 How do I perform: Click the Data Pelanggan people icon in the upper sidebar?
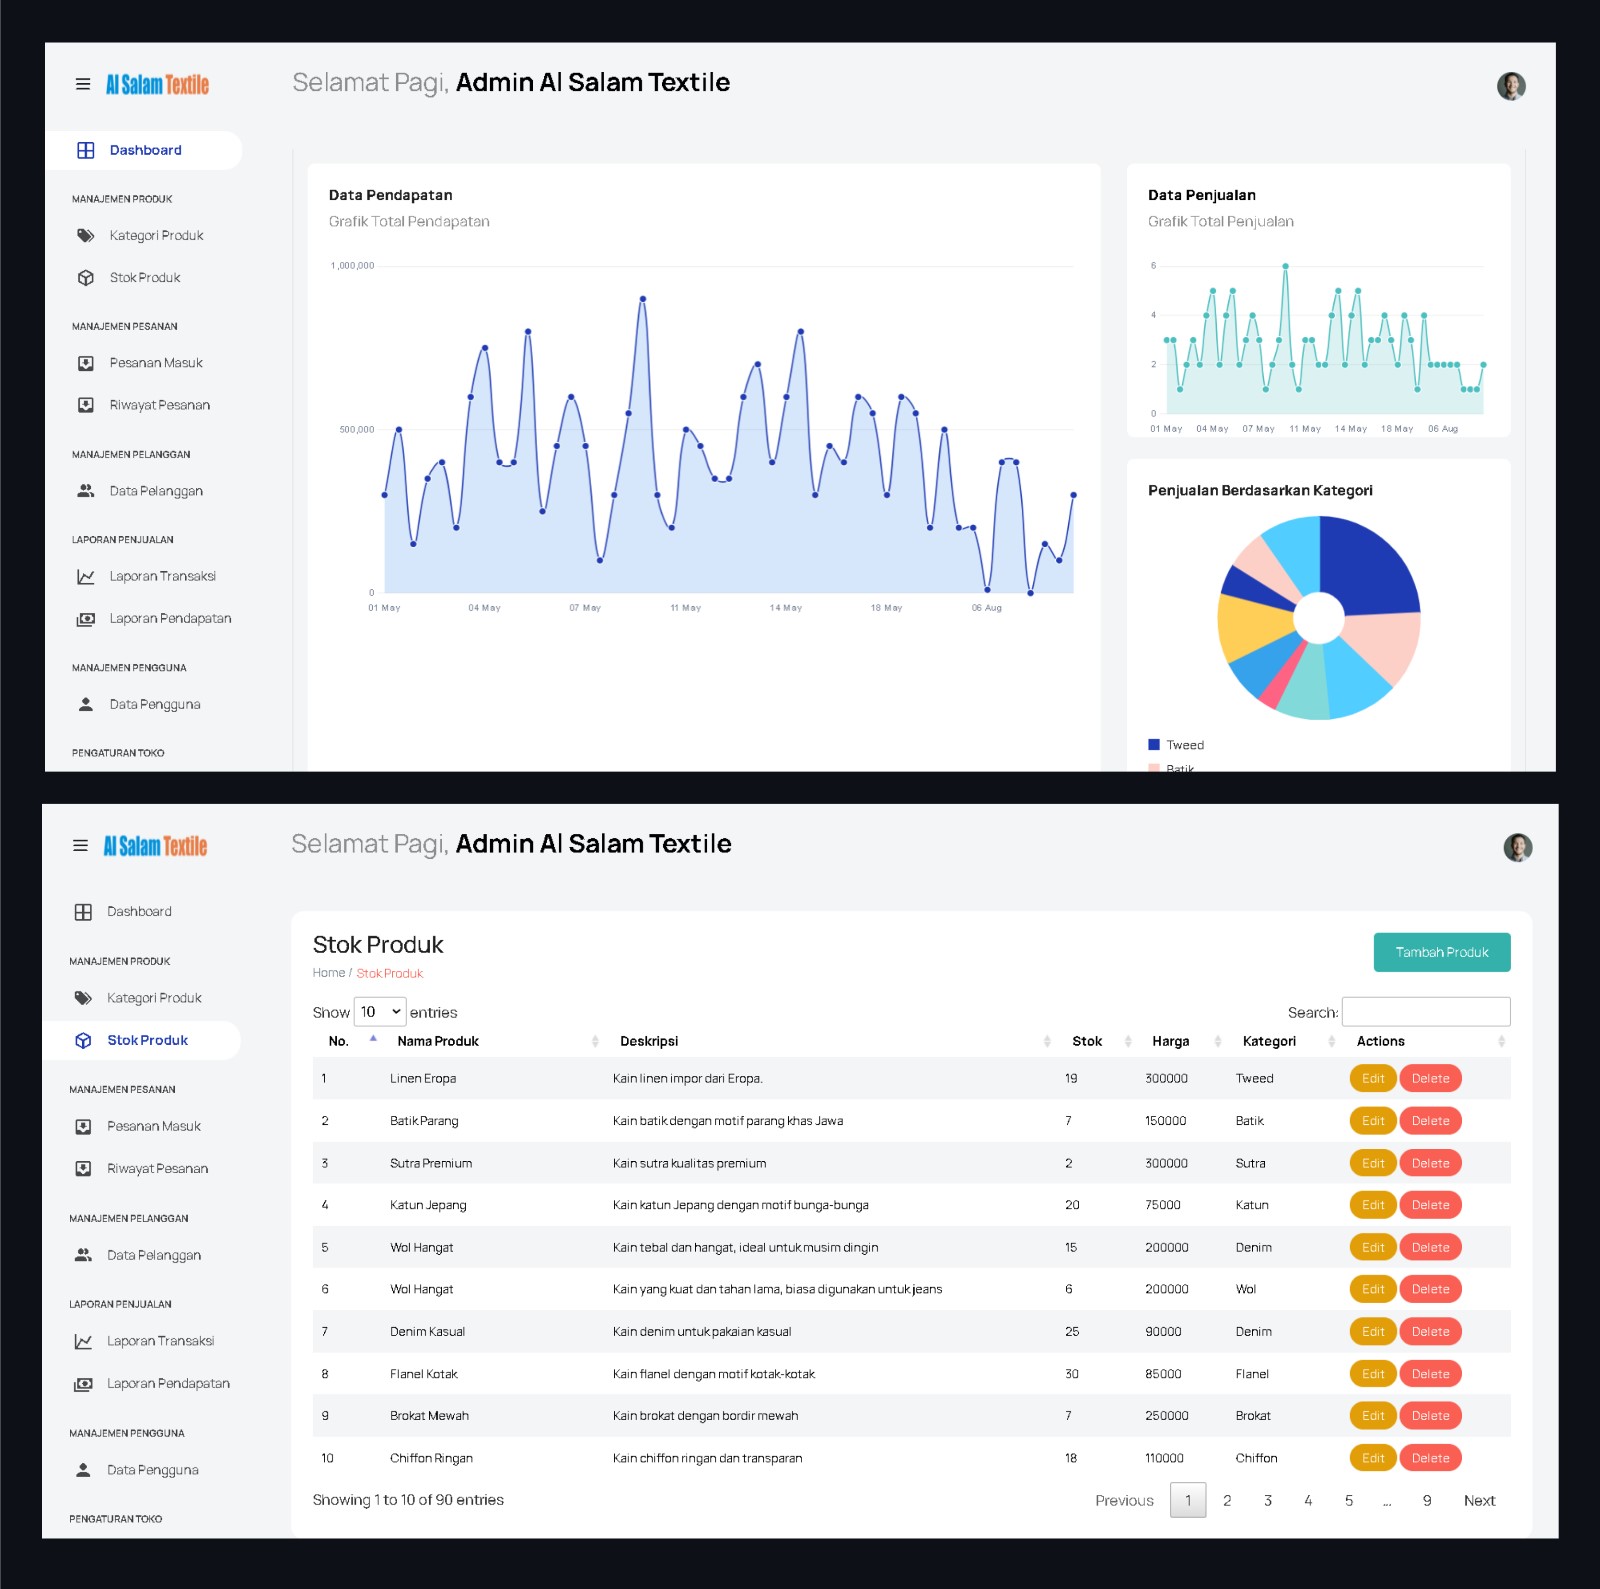pyautogui.click(x=86, y=491)
